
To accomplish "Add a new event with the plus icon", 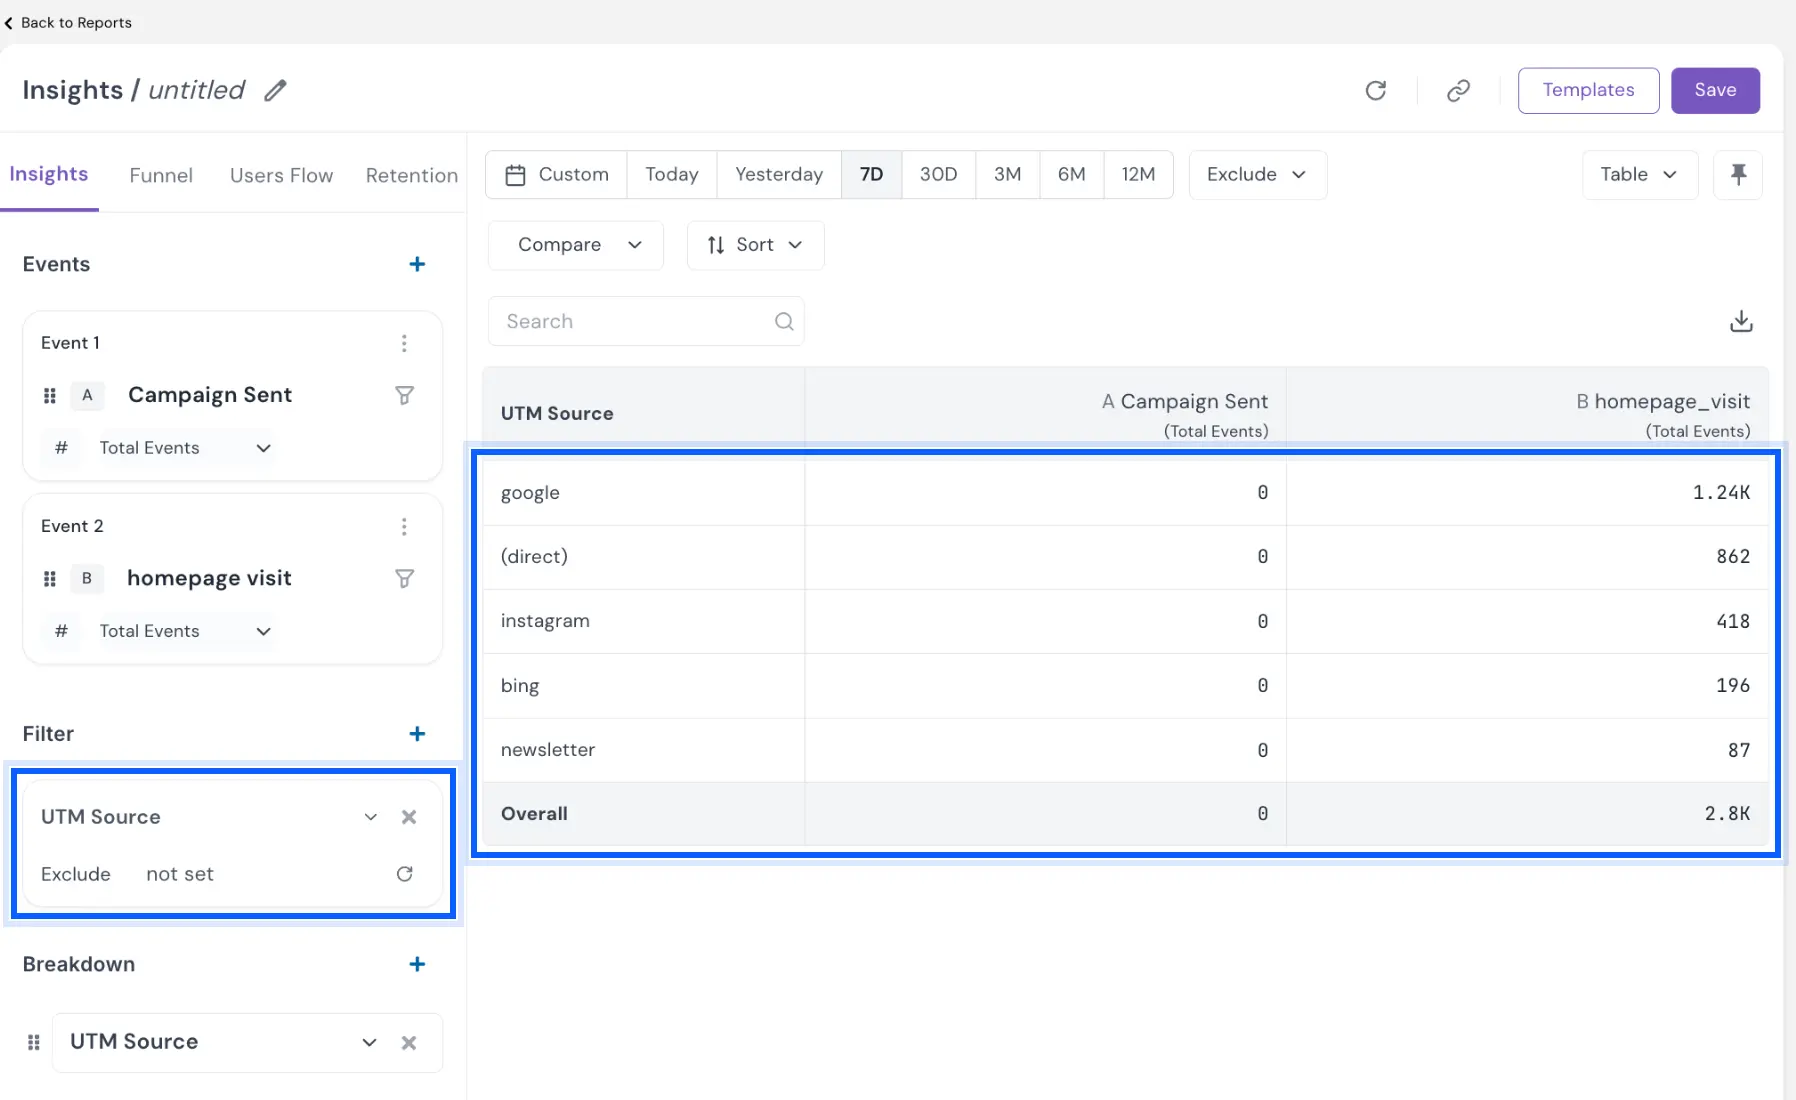I will click(x=417, y=264).
